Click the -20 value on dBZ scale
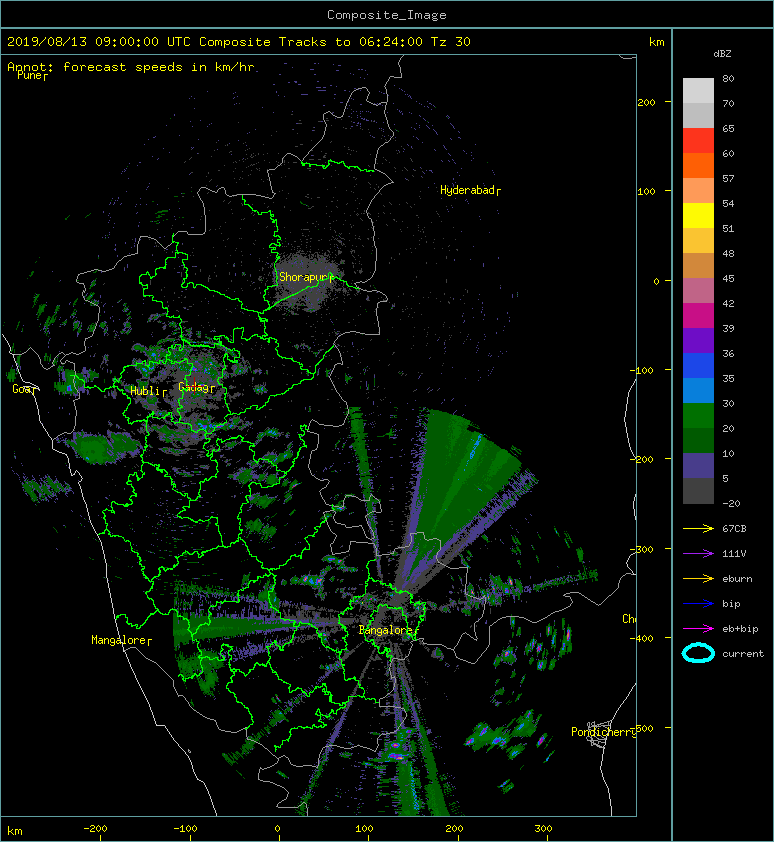This screenshot has height=842, width=774. point(731,503)
